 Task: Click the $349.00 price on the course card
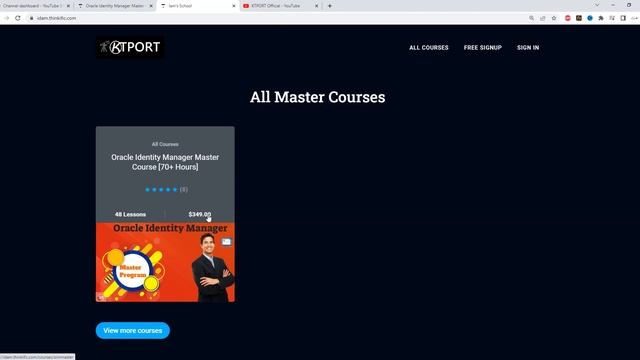click(x=200, y=214)
